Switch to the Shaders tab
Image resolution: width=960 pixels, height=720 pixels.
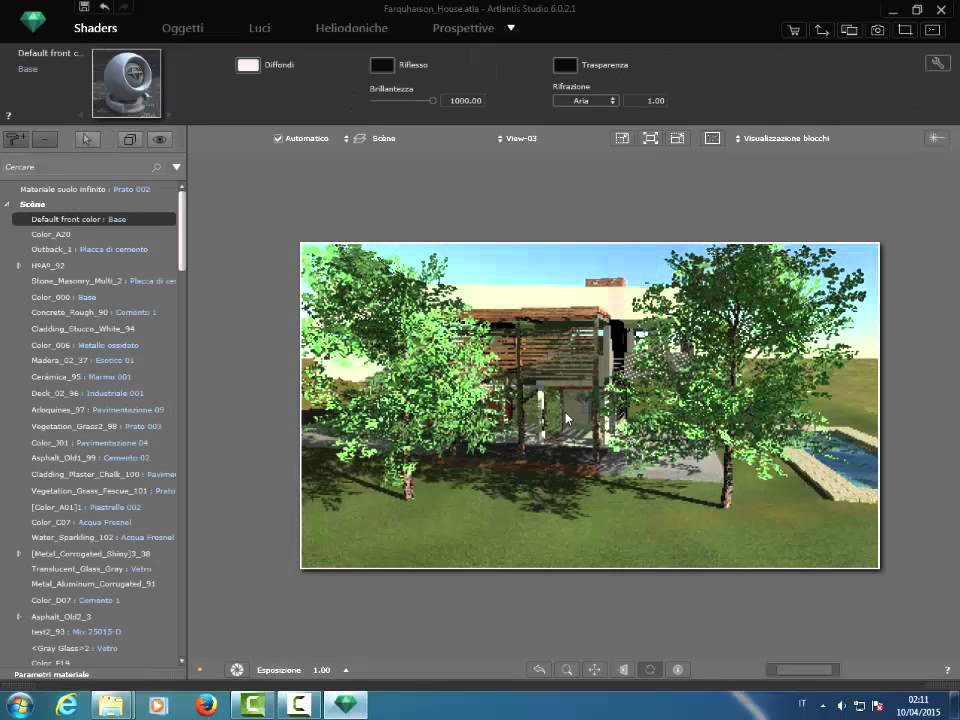pos(96,28)
